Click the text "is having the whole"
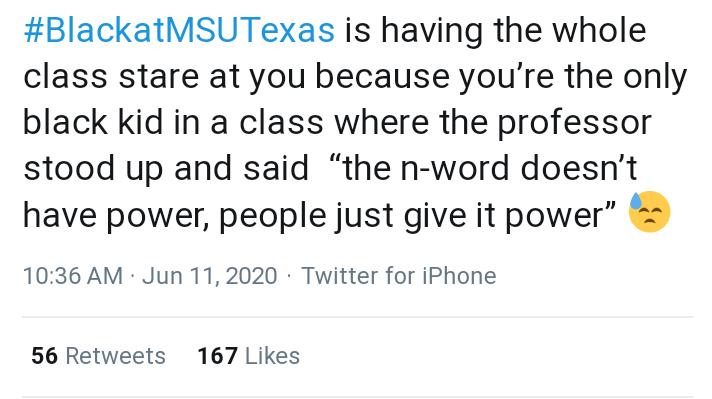This screenshot has width=712, height=399. (495, 30)
